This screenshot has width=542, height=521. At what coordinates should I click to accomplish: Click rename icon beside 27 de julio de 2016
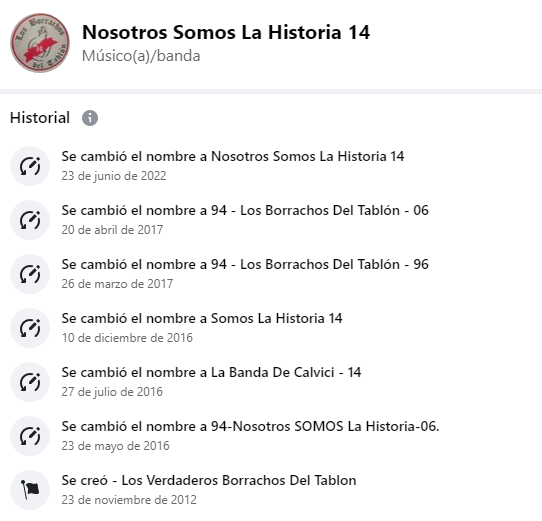30,382
